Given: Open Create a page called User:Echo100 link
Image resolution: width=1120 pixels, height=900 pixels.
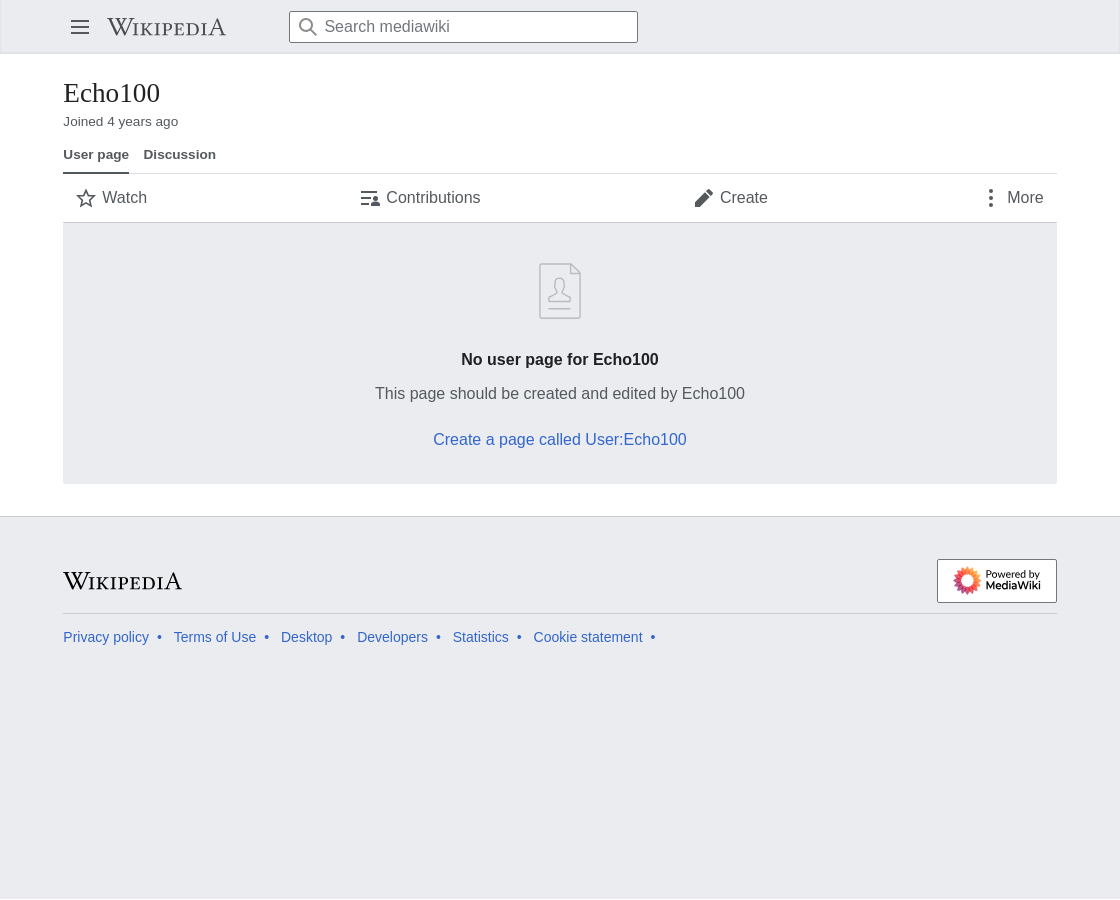Looking at the screenshot, I should [x=560, y=439].
